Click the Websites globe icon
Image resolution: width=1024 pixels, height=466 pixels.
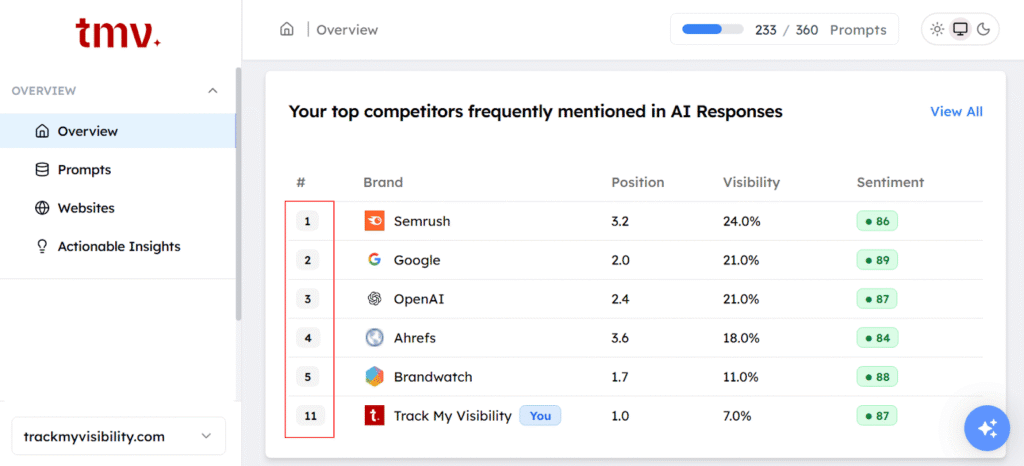(42, 208)
